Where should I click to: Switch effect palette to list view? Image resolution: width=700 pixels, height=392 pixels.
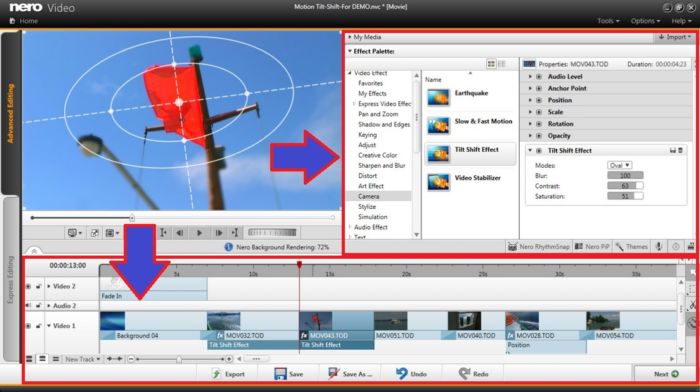(502, 64)
